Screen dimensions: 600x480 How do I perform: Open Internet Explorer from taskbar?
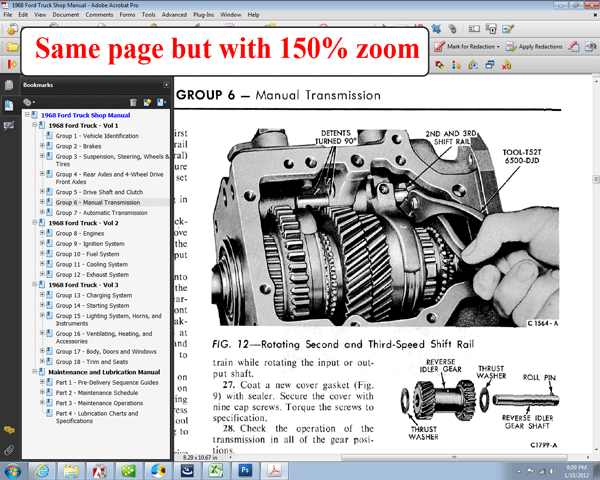[x=42, y=471]
